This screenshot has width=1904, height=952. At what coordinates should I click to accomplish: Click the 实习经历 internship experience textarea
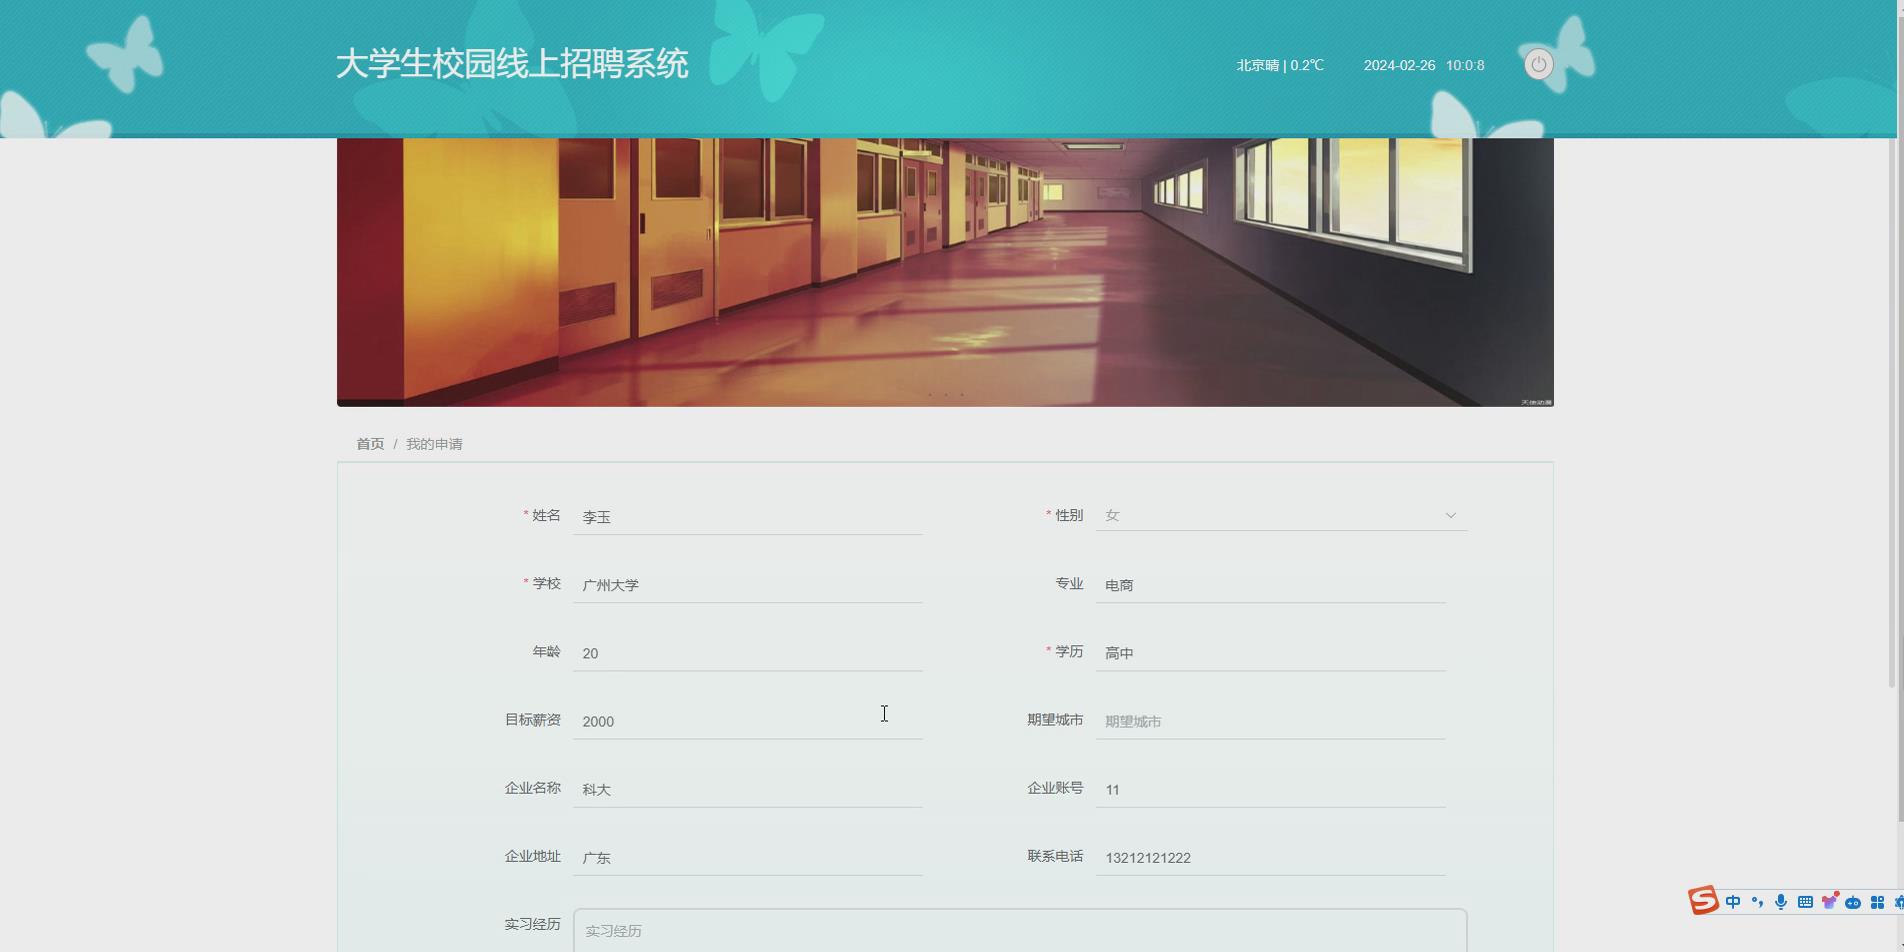[1020, 930]
